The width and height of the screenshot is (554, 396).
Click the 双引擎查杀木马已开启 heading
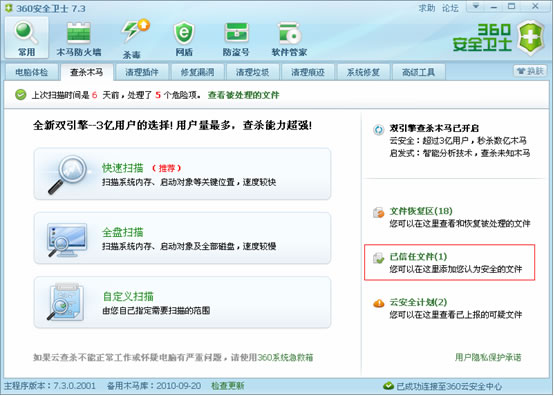point(434,128)
